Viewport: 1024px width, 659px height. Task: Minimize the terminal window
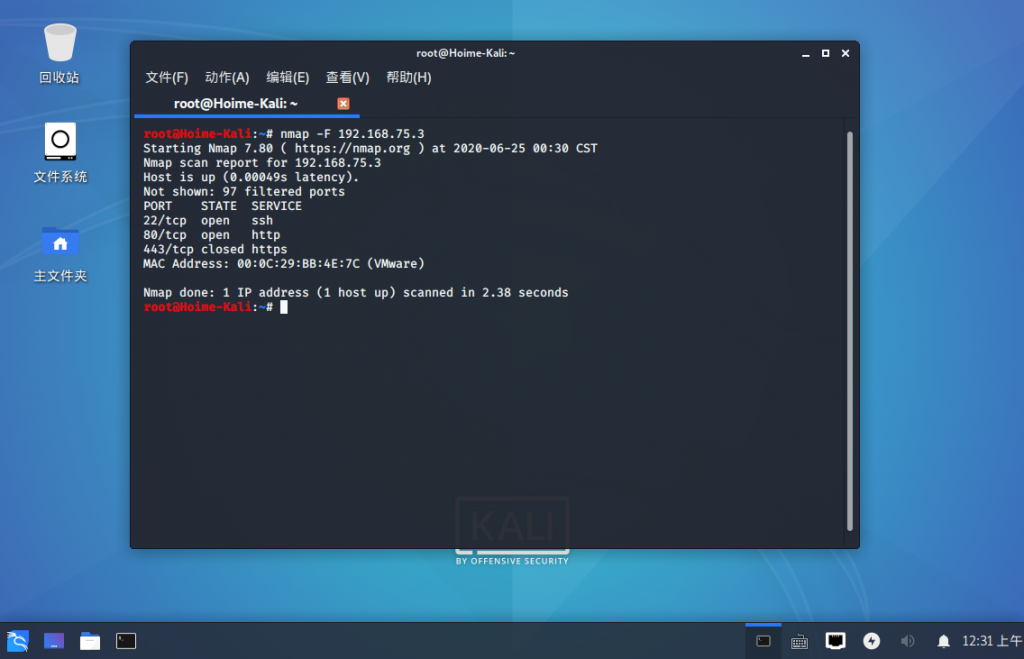coord(805,54)
